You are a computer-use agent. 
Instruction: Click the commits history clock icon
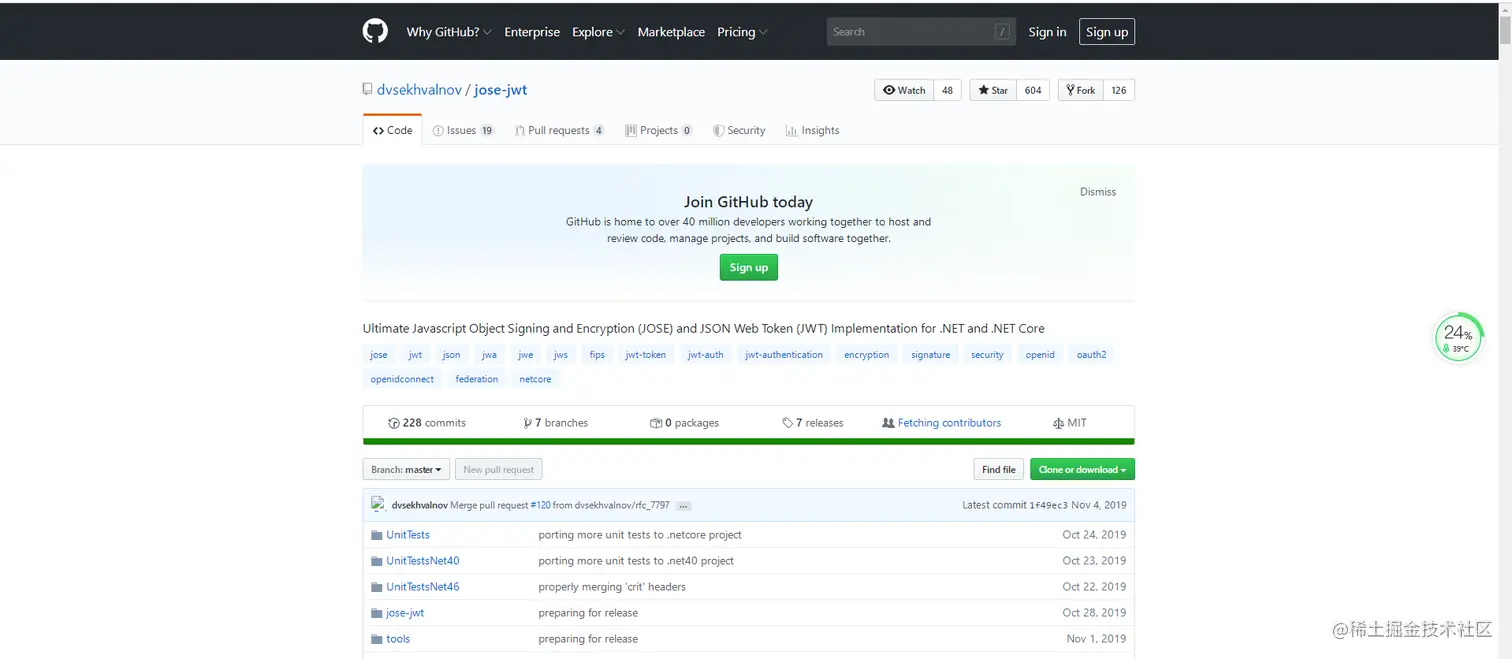[x=394, y=423]
